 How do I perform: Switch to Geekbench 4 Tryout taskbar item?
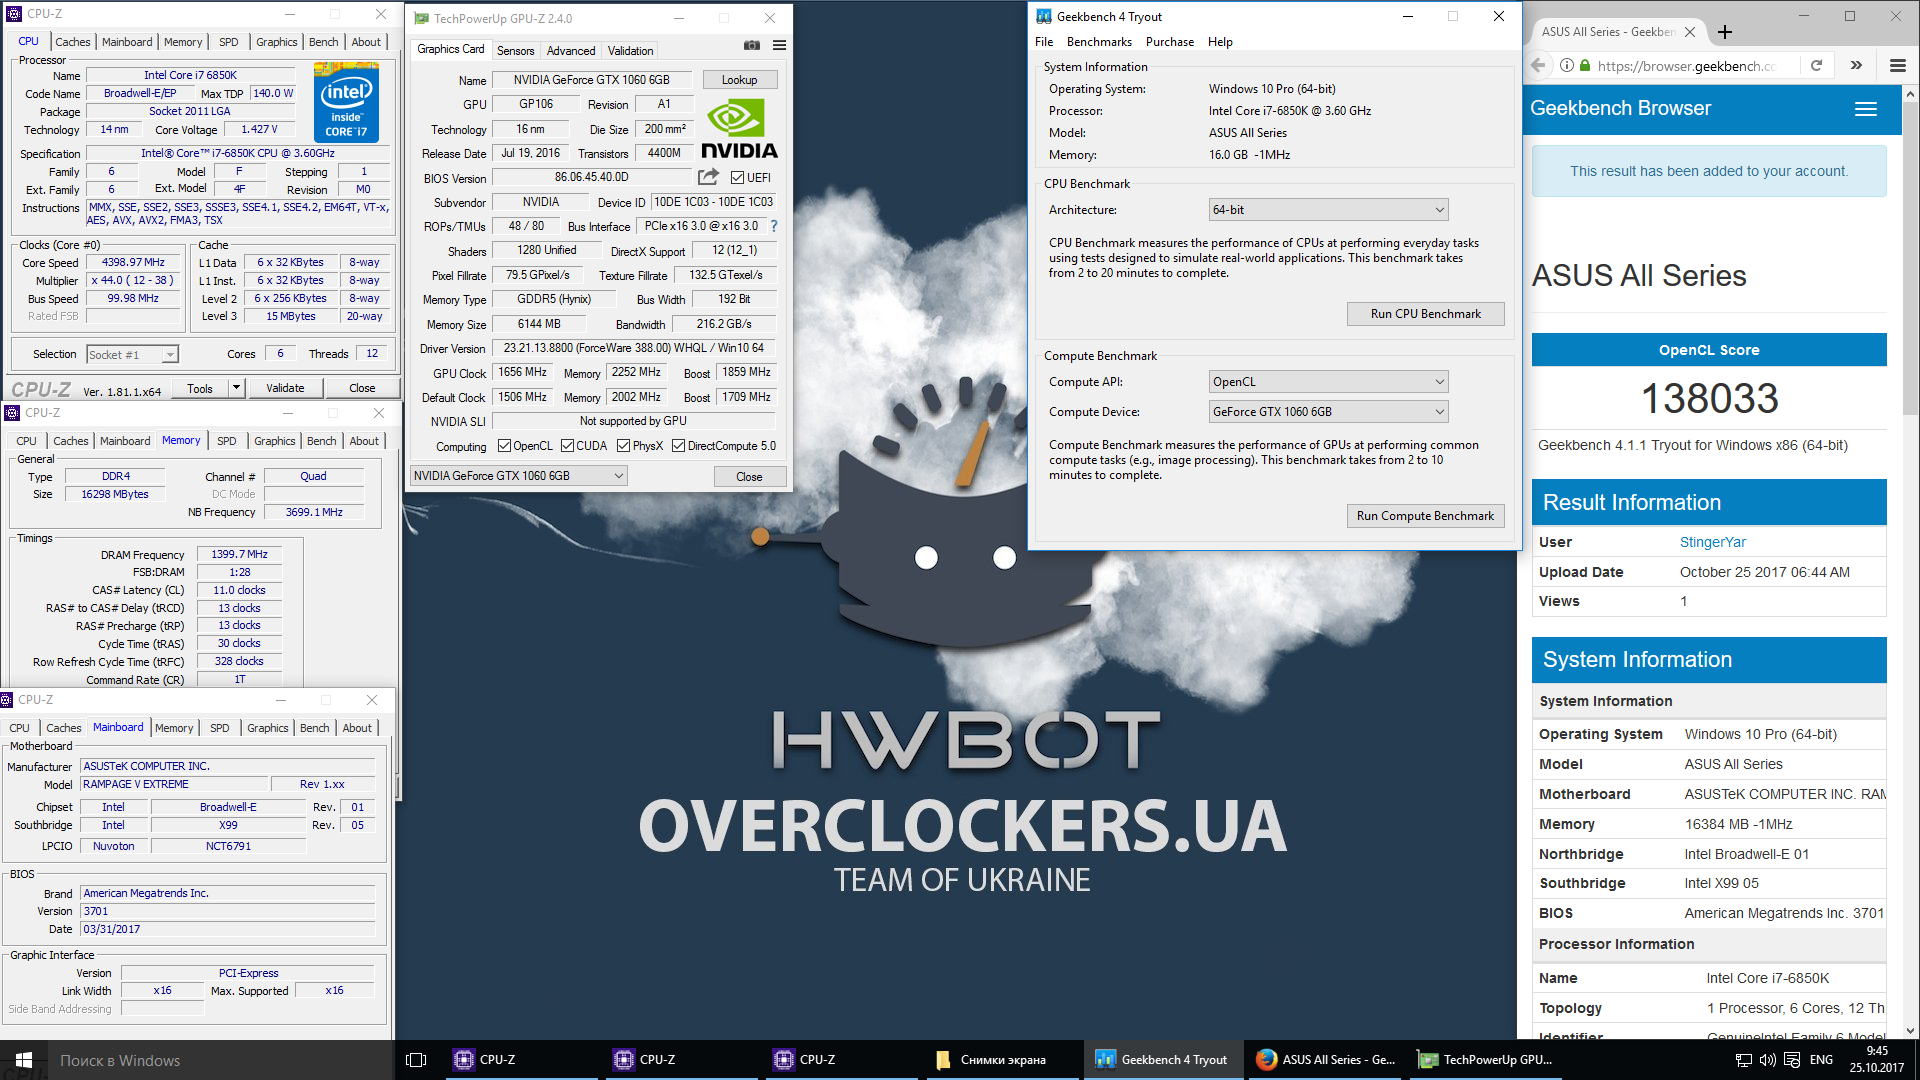pos(1163,1060)
